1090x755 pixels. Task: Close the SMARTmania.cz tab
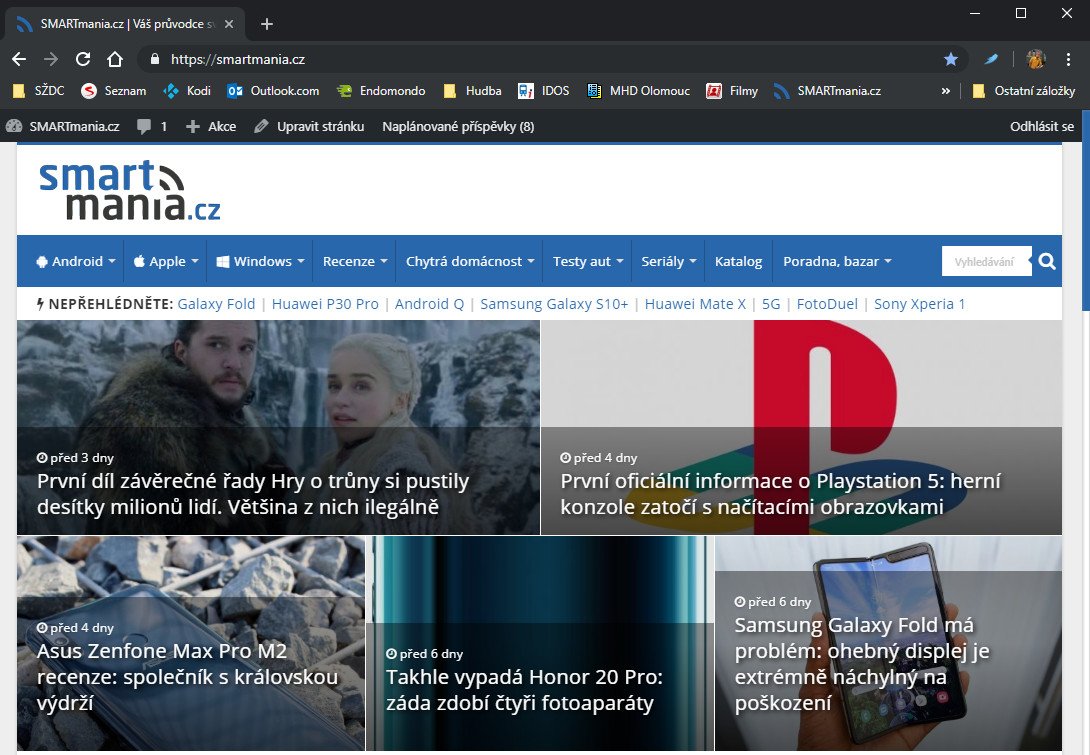point(229,24)
